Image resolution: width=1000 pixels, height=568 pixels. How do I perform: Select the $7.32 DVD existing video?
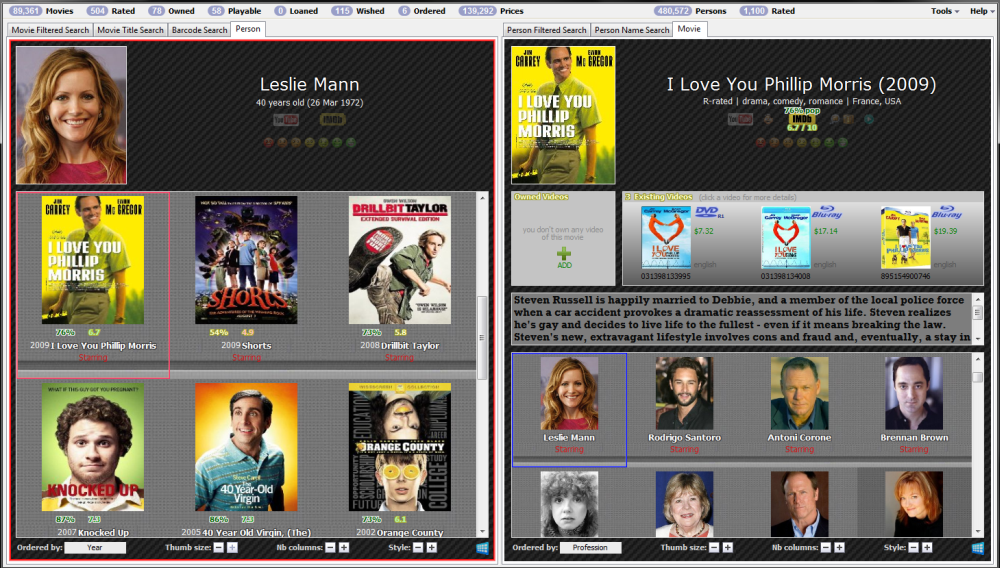666,238
